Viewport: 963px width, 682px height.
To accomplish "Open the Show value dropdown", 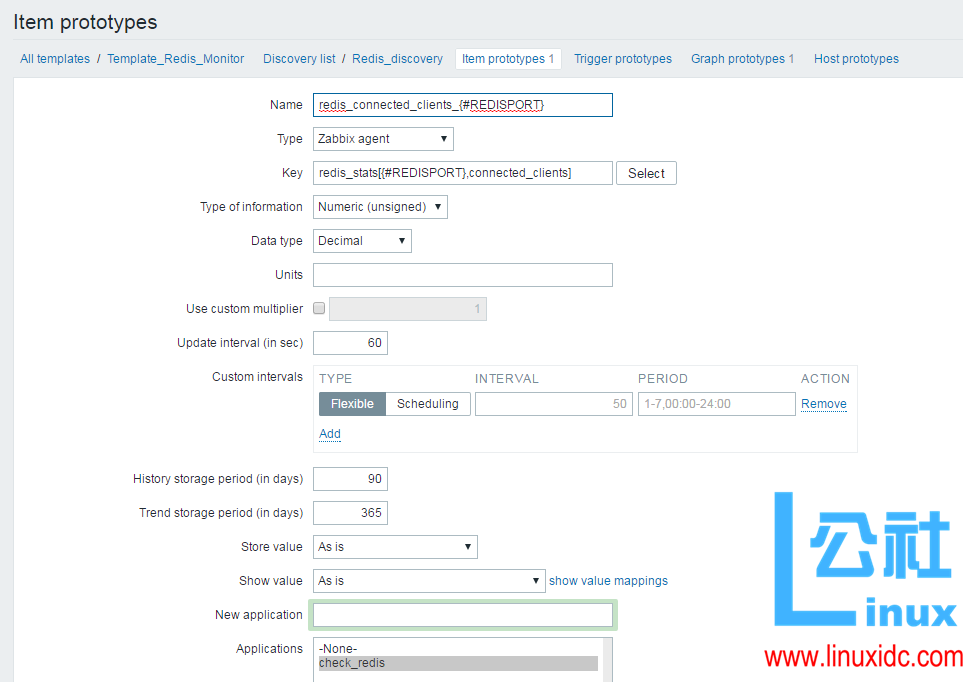I will (x=429, y=581).
